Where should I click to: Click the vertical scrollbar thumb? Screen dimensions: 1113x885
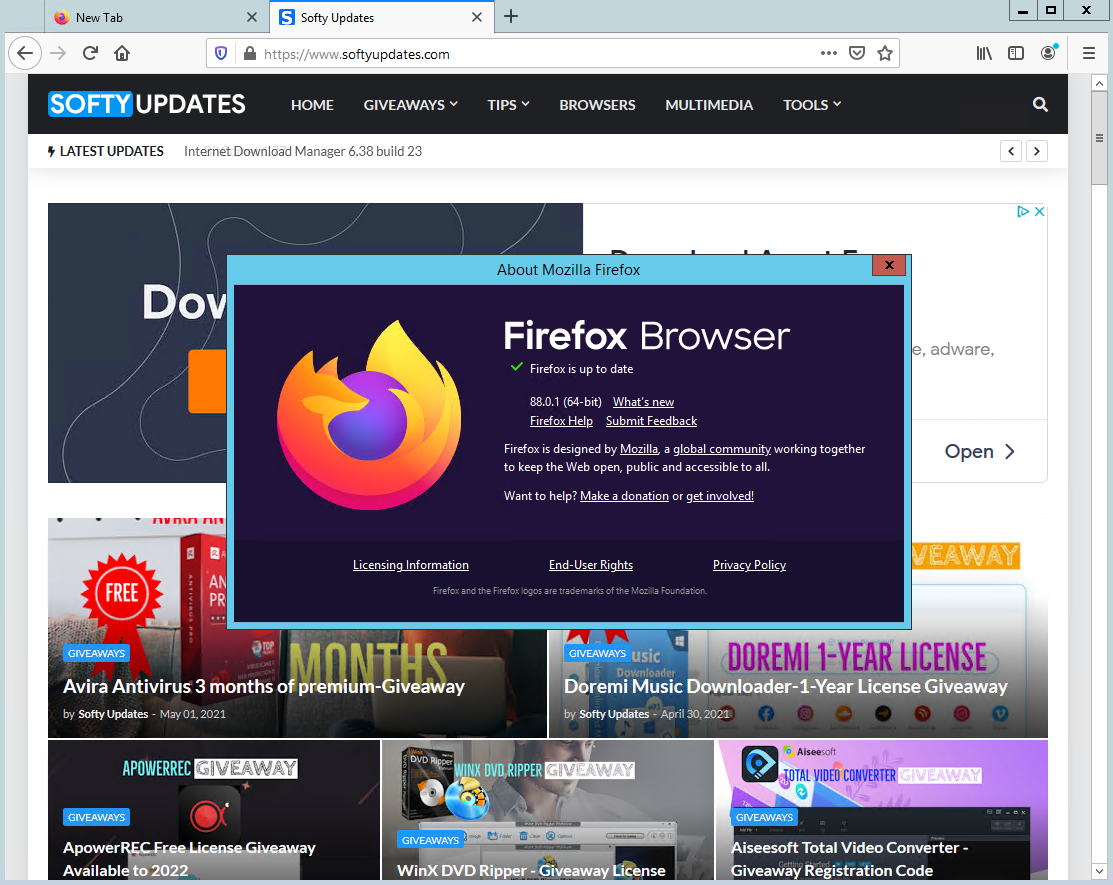[x=1099, y=138]
